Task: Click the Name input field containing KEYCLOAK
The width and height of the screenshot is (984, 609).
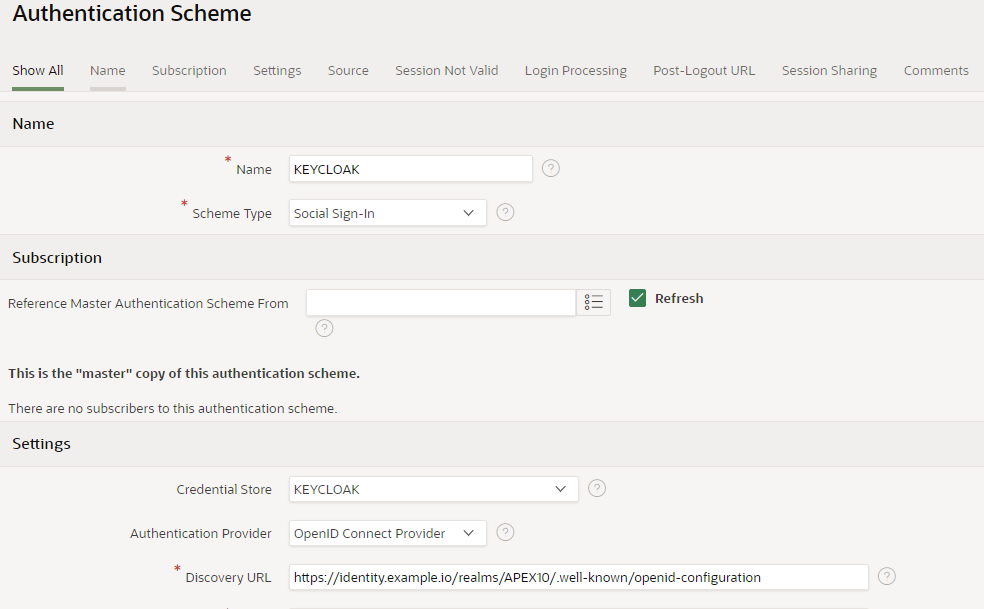Action: [x=410, y=169]
